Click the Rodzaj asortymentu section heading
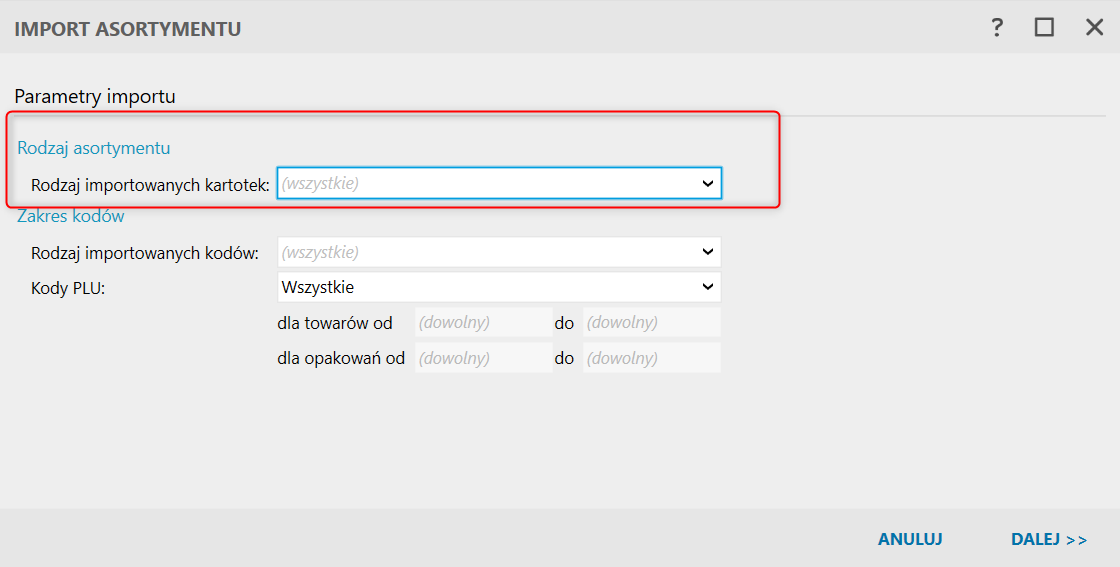Image resolution: width=1120 pixels, height=567 pixels. click(94, 148)
